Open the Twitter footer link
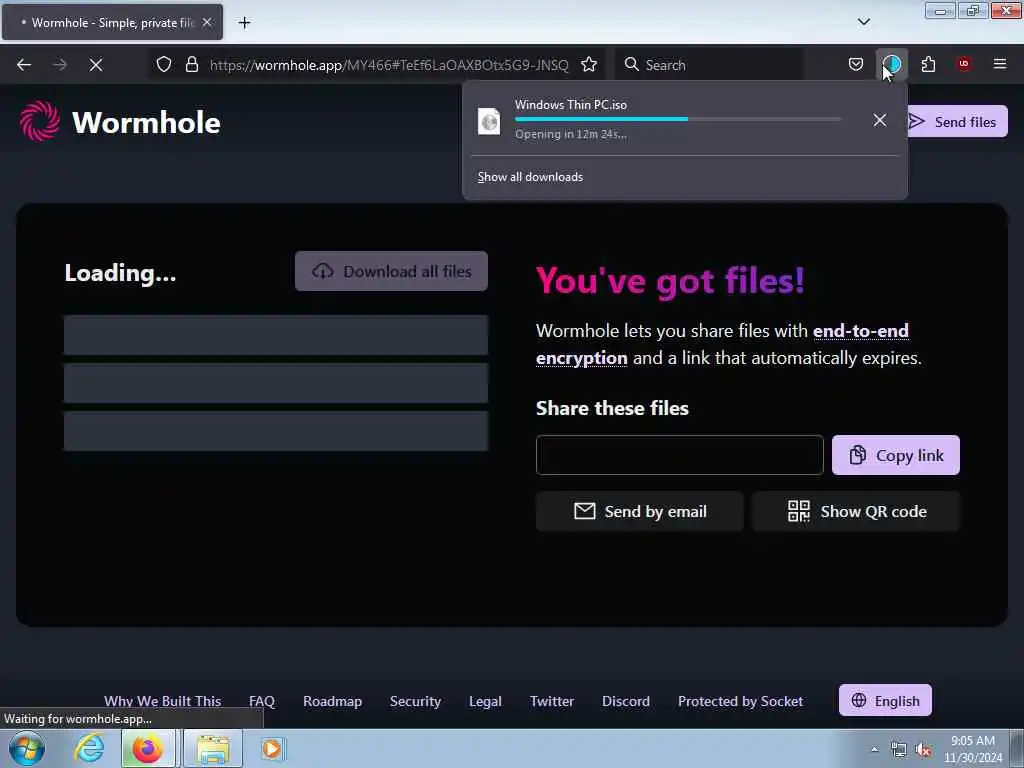The width and height of the screenshot is (1024, 768). (552, 701)
